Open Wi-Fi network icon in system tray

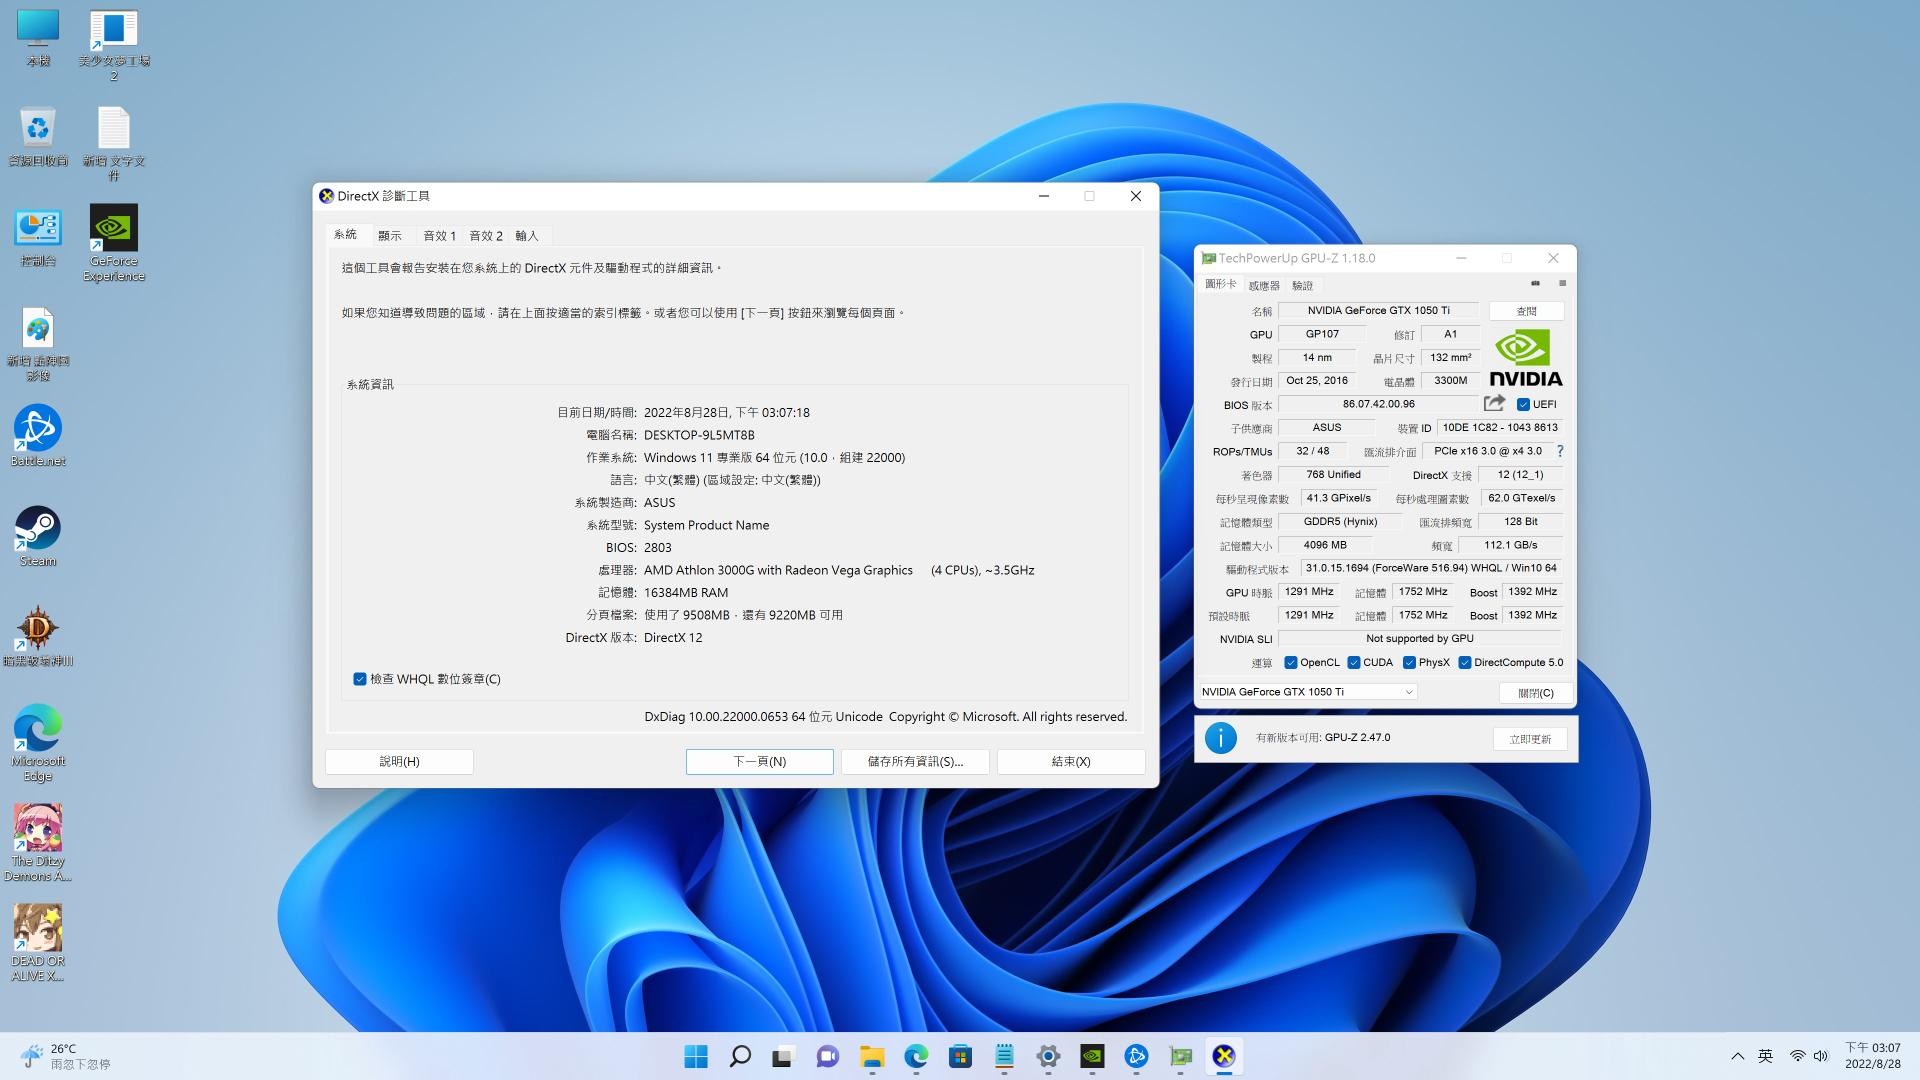click(1797, 1056)
